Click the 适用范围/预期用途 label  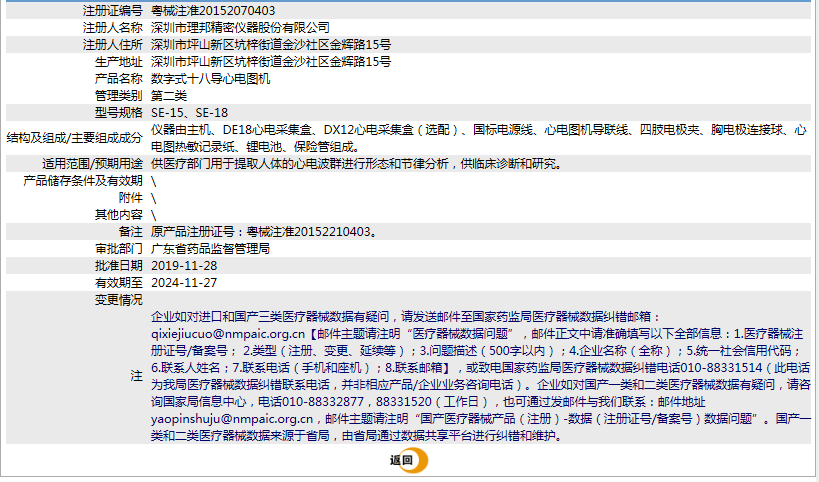[x=92, y=164]
